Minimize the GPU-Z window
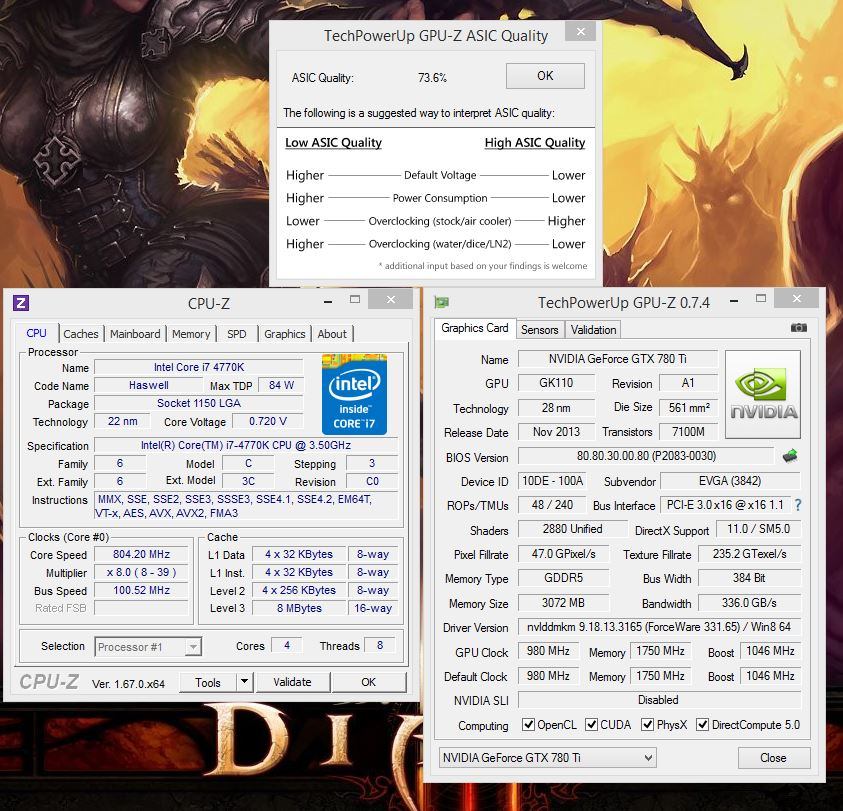 click(734, 301)
